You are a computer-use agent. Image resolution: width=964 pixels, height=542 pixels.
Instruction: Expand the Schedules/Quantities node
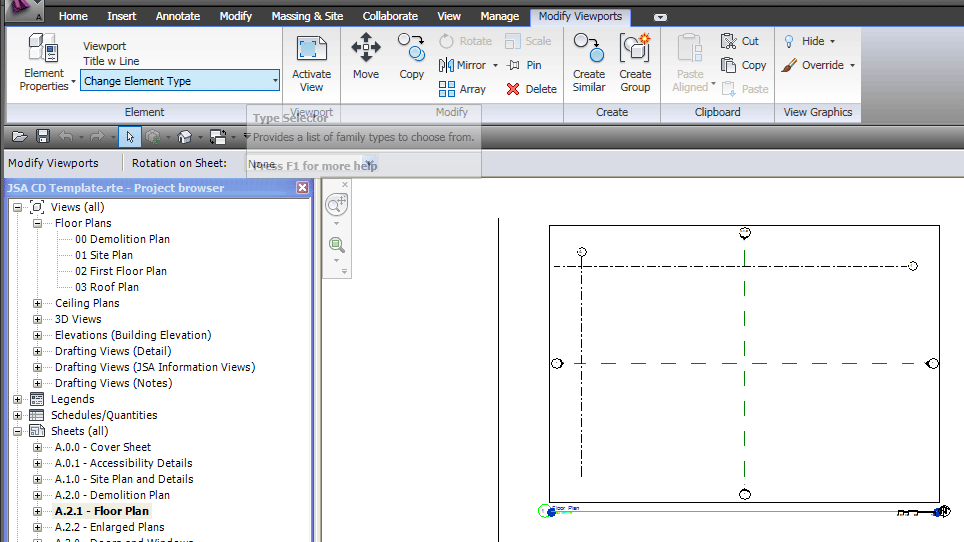tap(17, 415)
